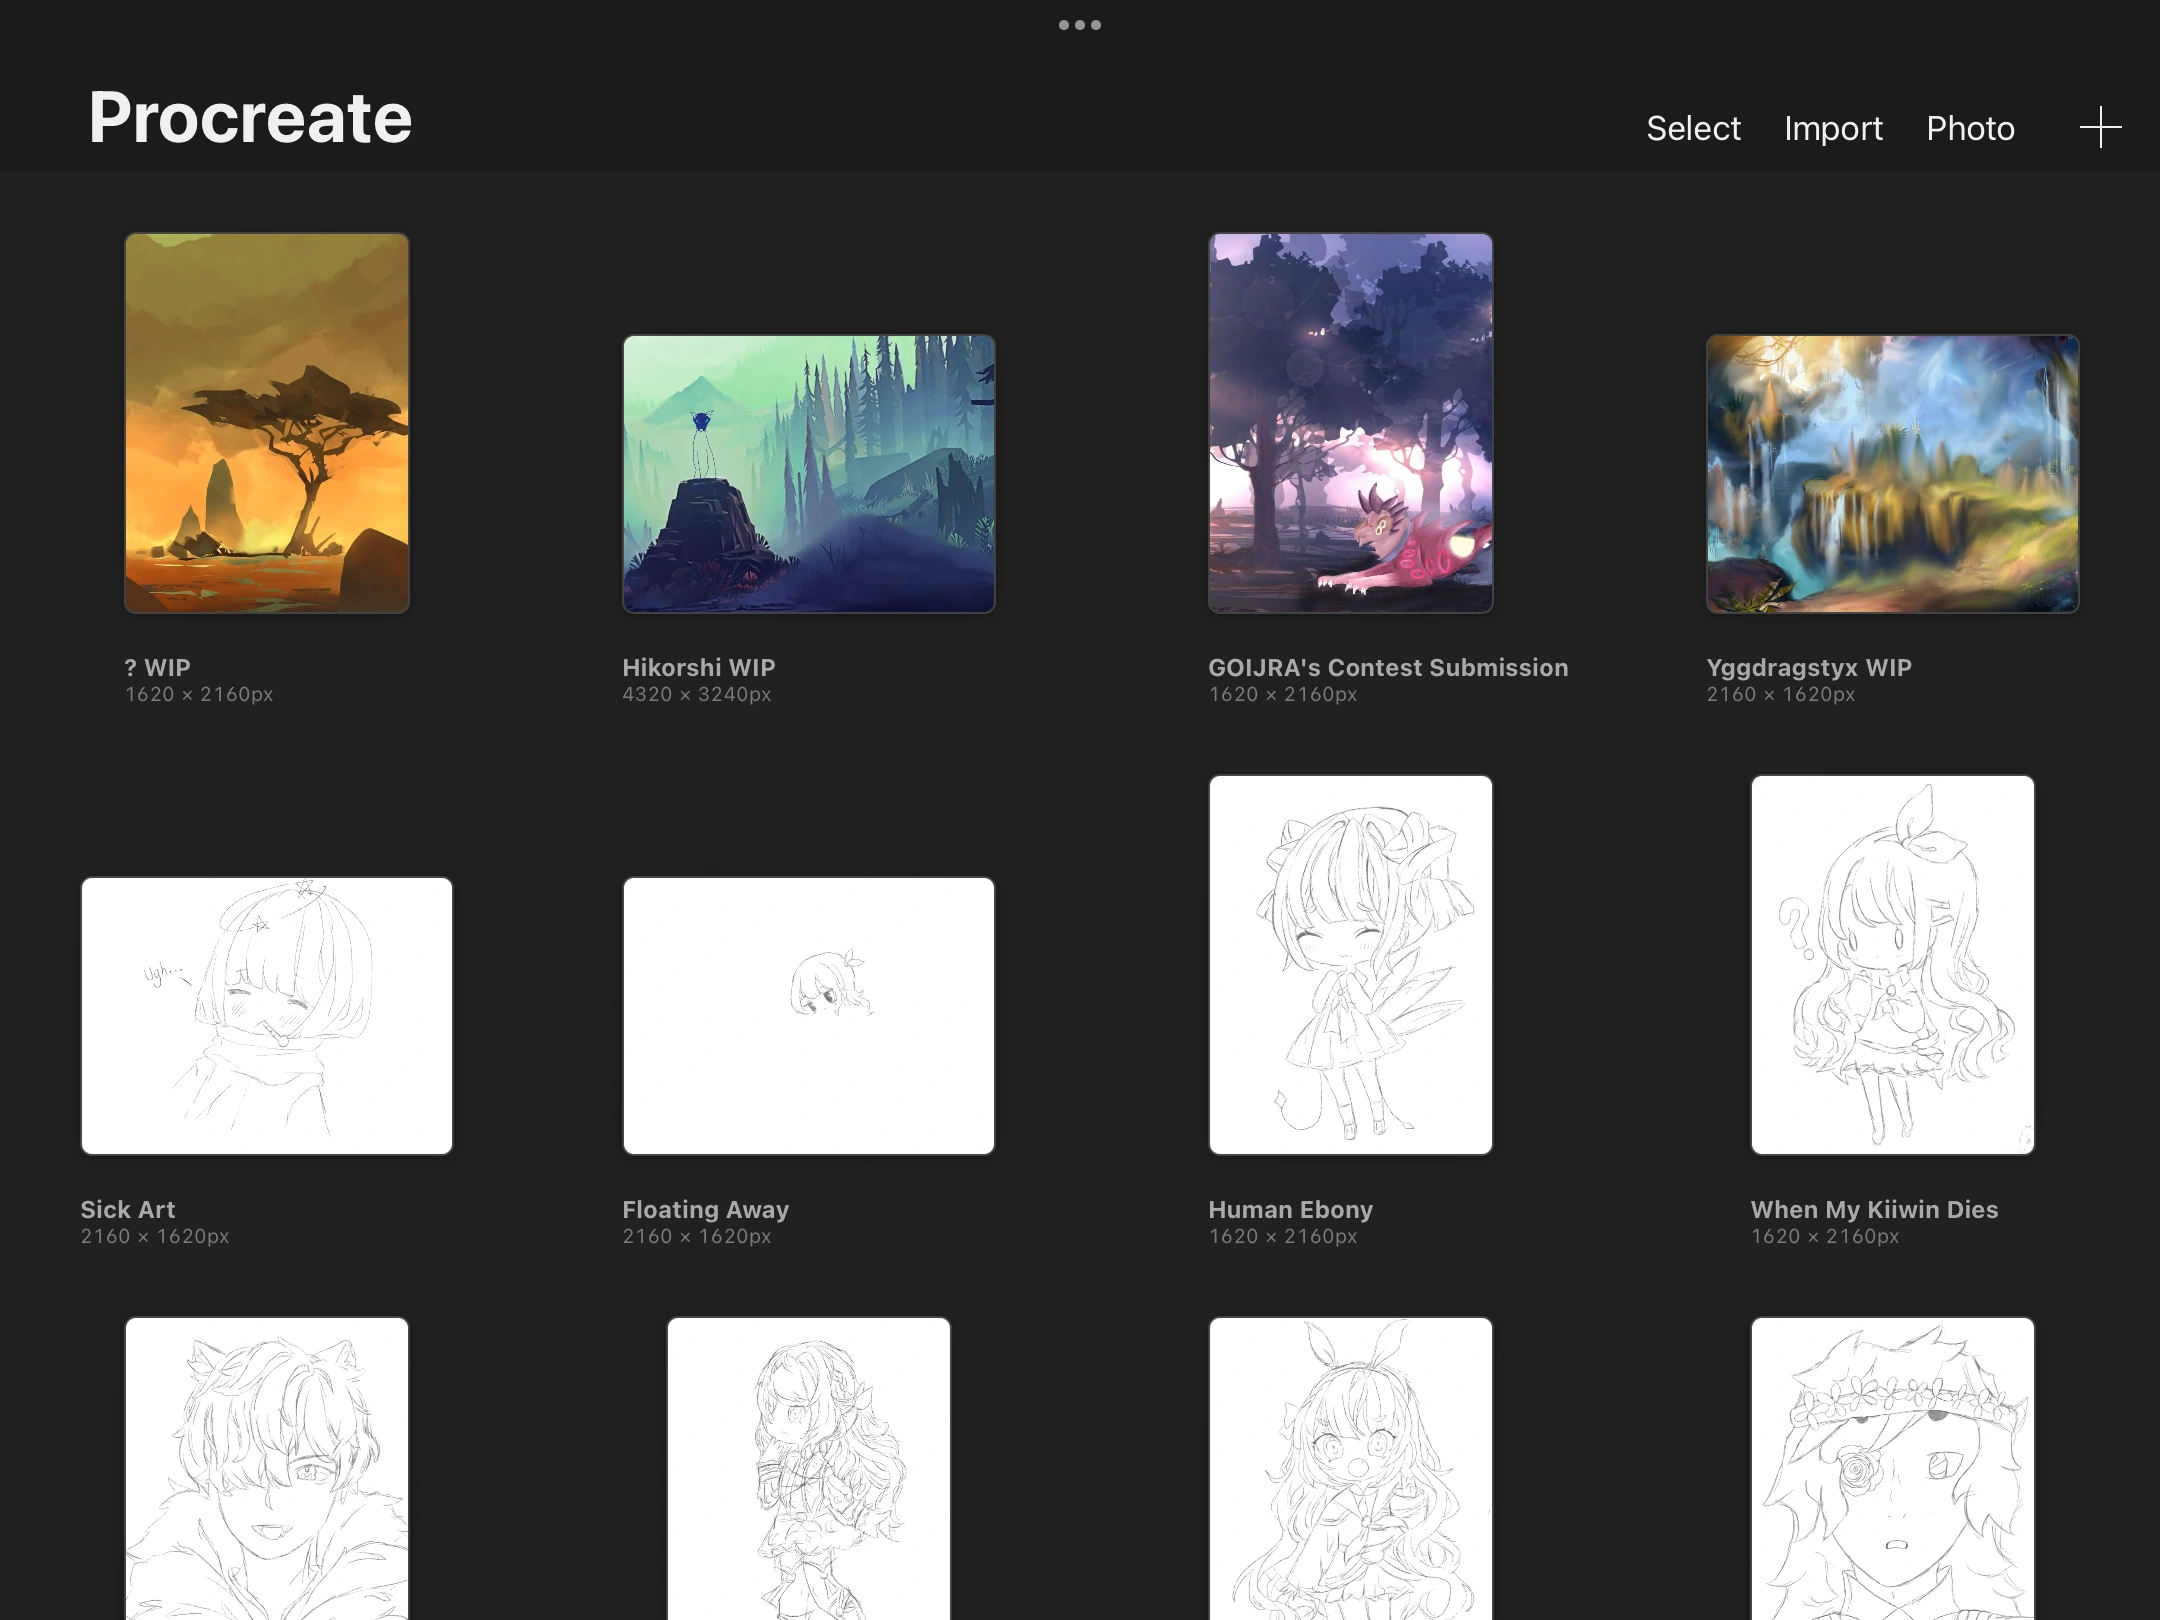Click the Photo button

point(1970,128)
